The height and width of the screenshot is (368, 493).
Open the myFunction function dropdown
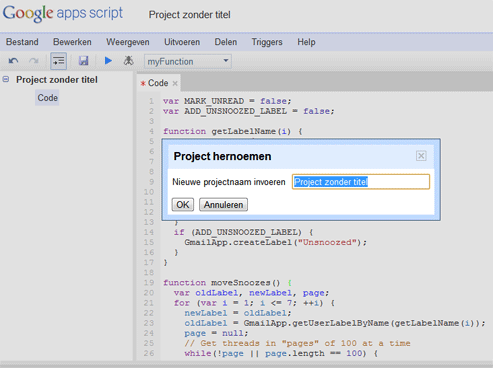click(x=188, y=61)
